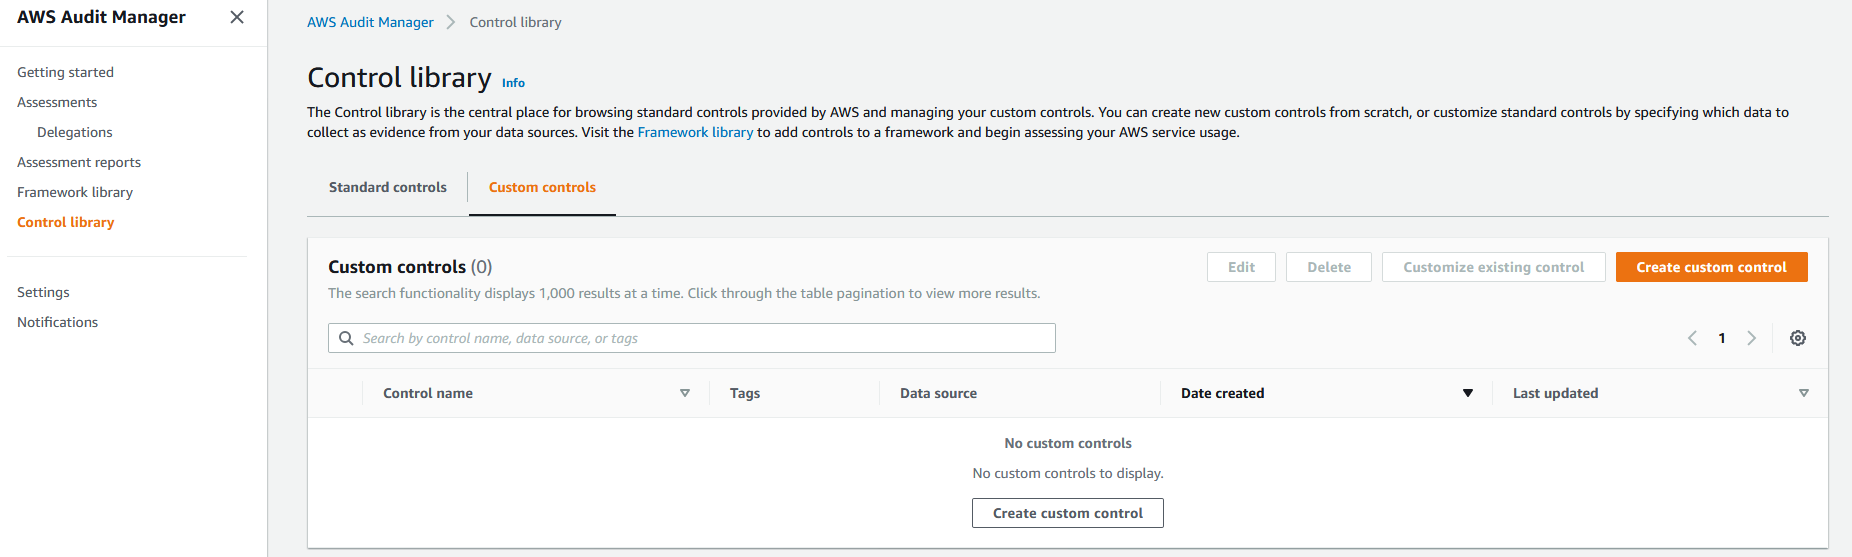Click Create custom control in empty table
1852x557 pixels.
[1067, 513]
